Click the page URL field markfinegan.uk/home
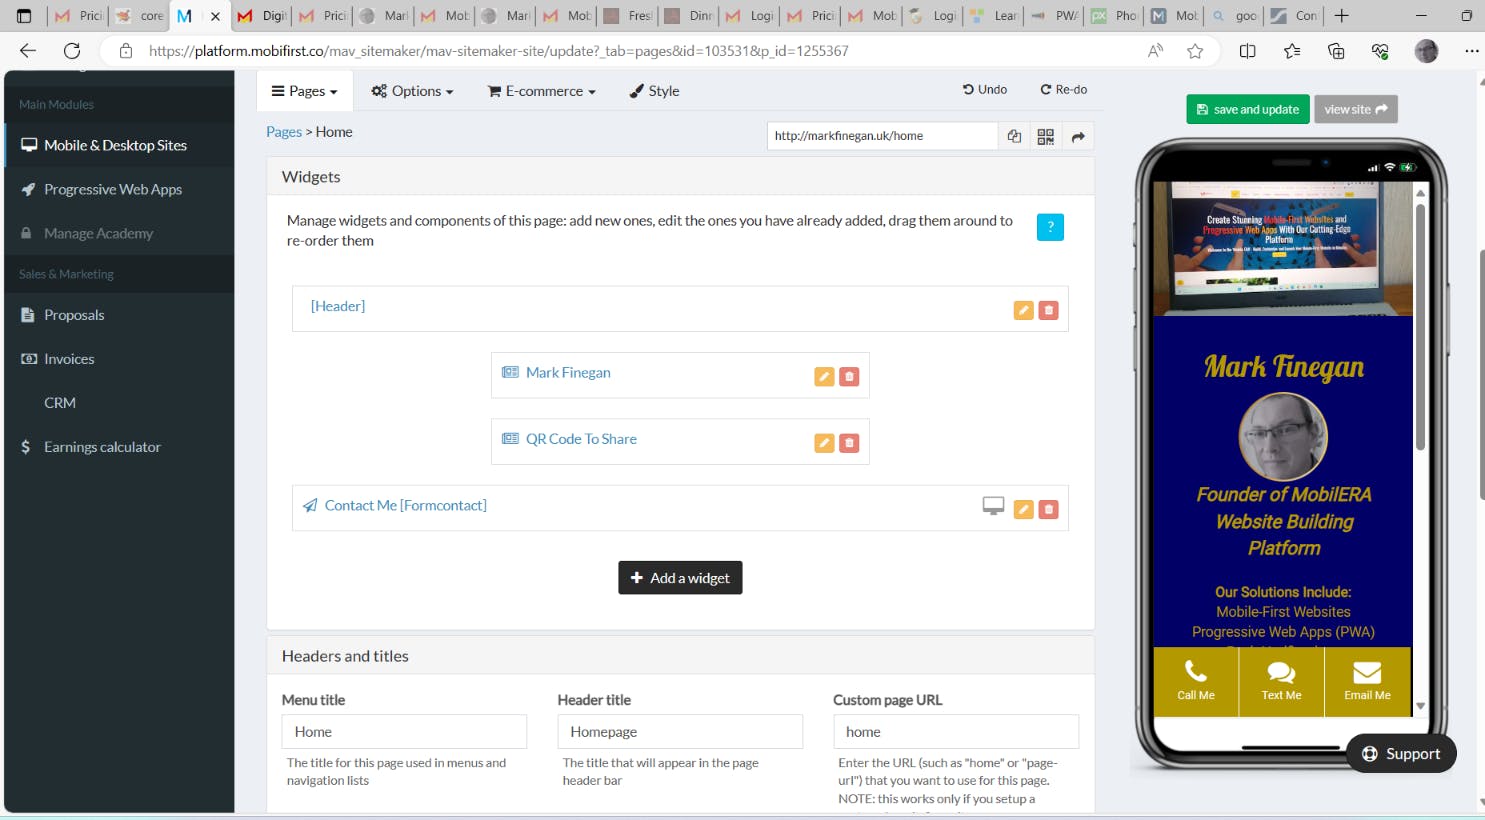 [x=882, y=137]
